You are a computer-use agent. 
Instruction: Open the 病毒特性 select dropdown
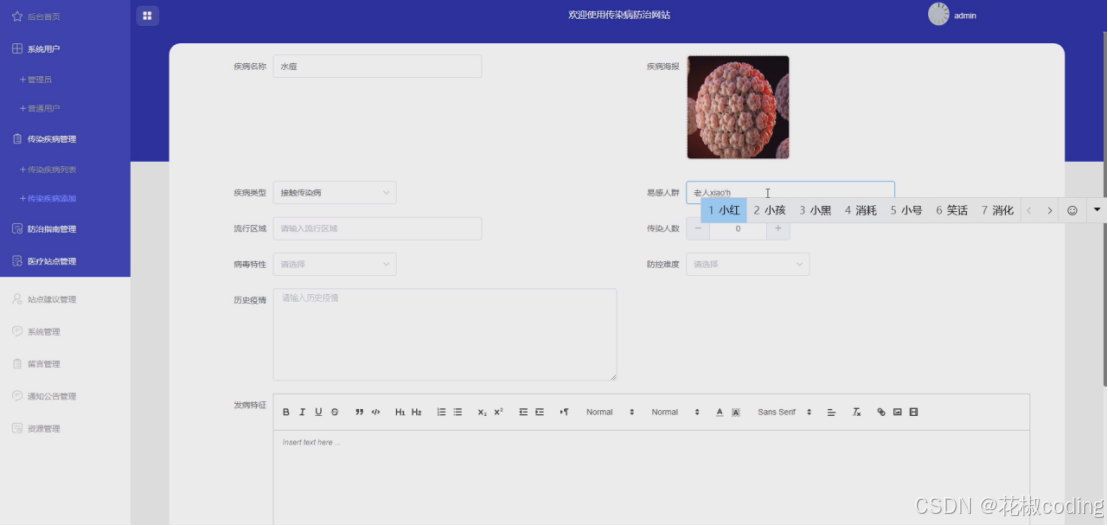coord(334,264)
